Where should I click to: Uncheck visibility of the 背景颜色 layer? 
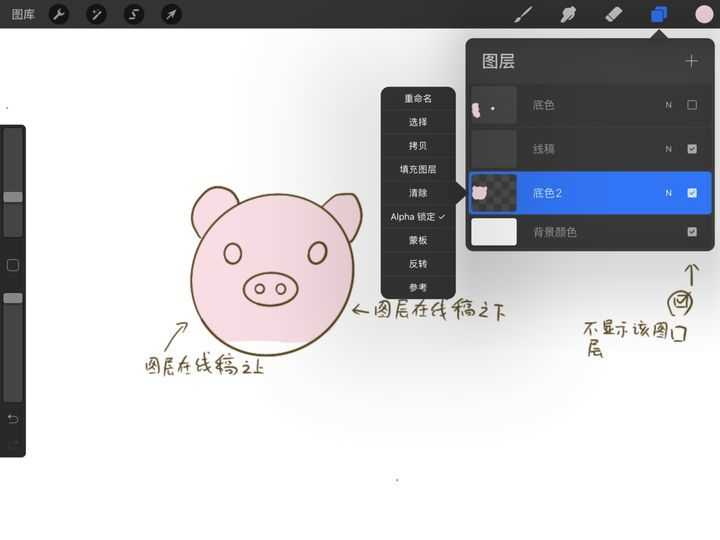[x=692, y=232]
